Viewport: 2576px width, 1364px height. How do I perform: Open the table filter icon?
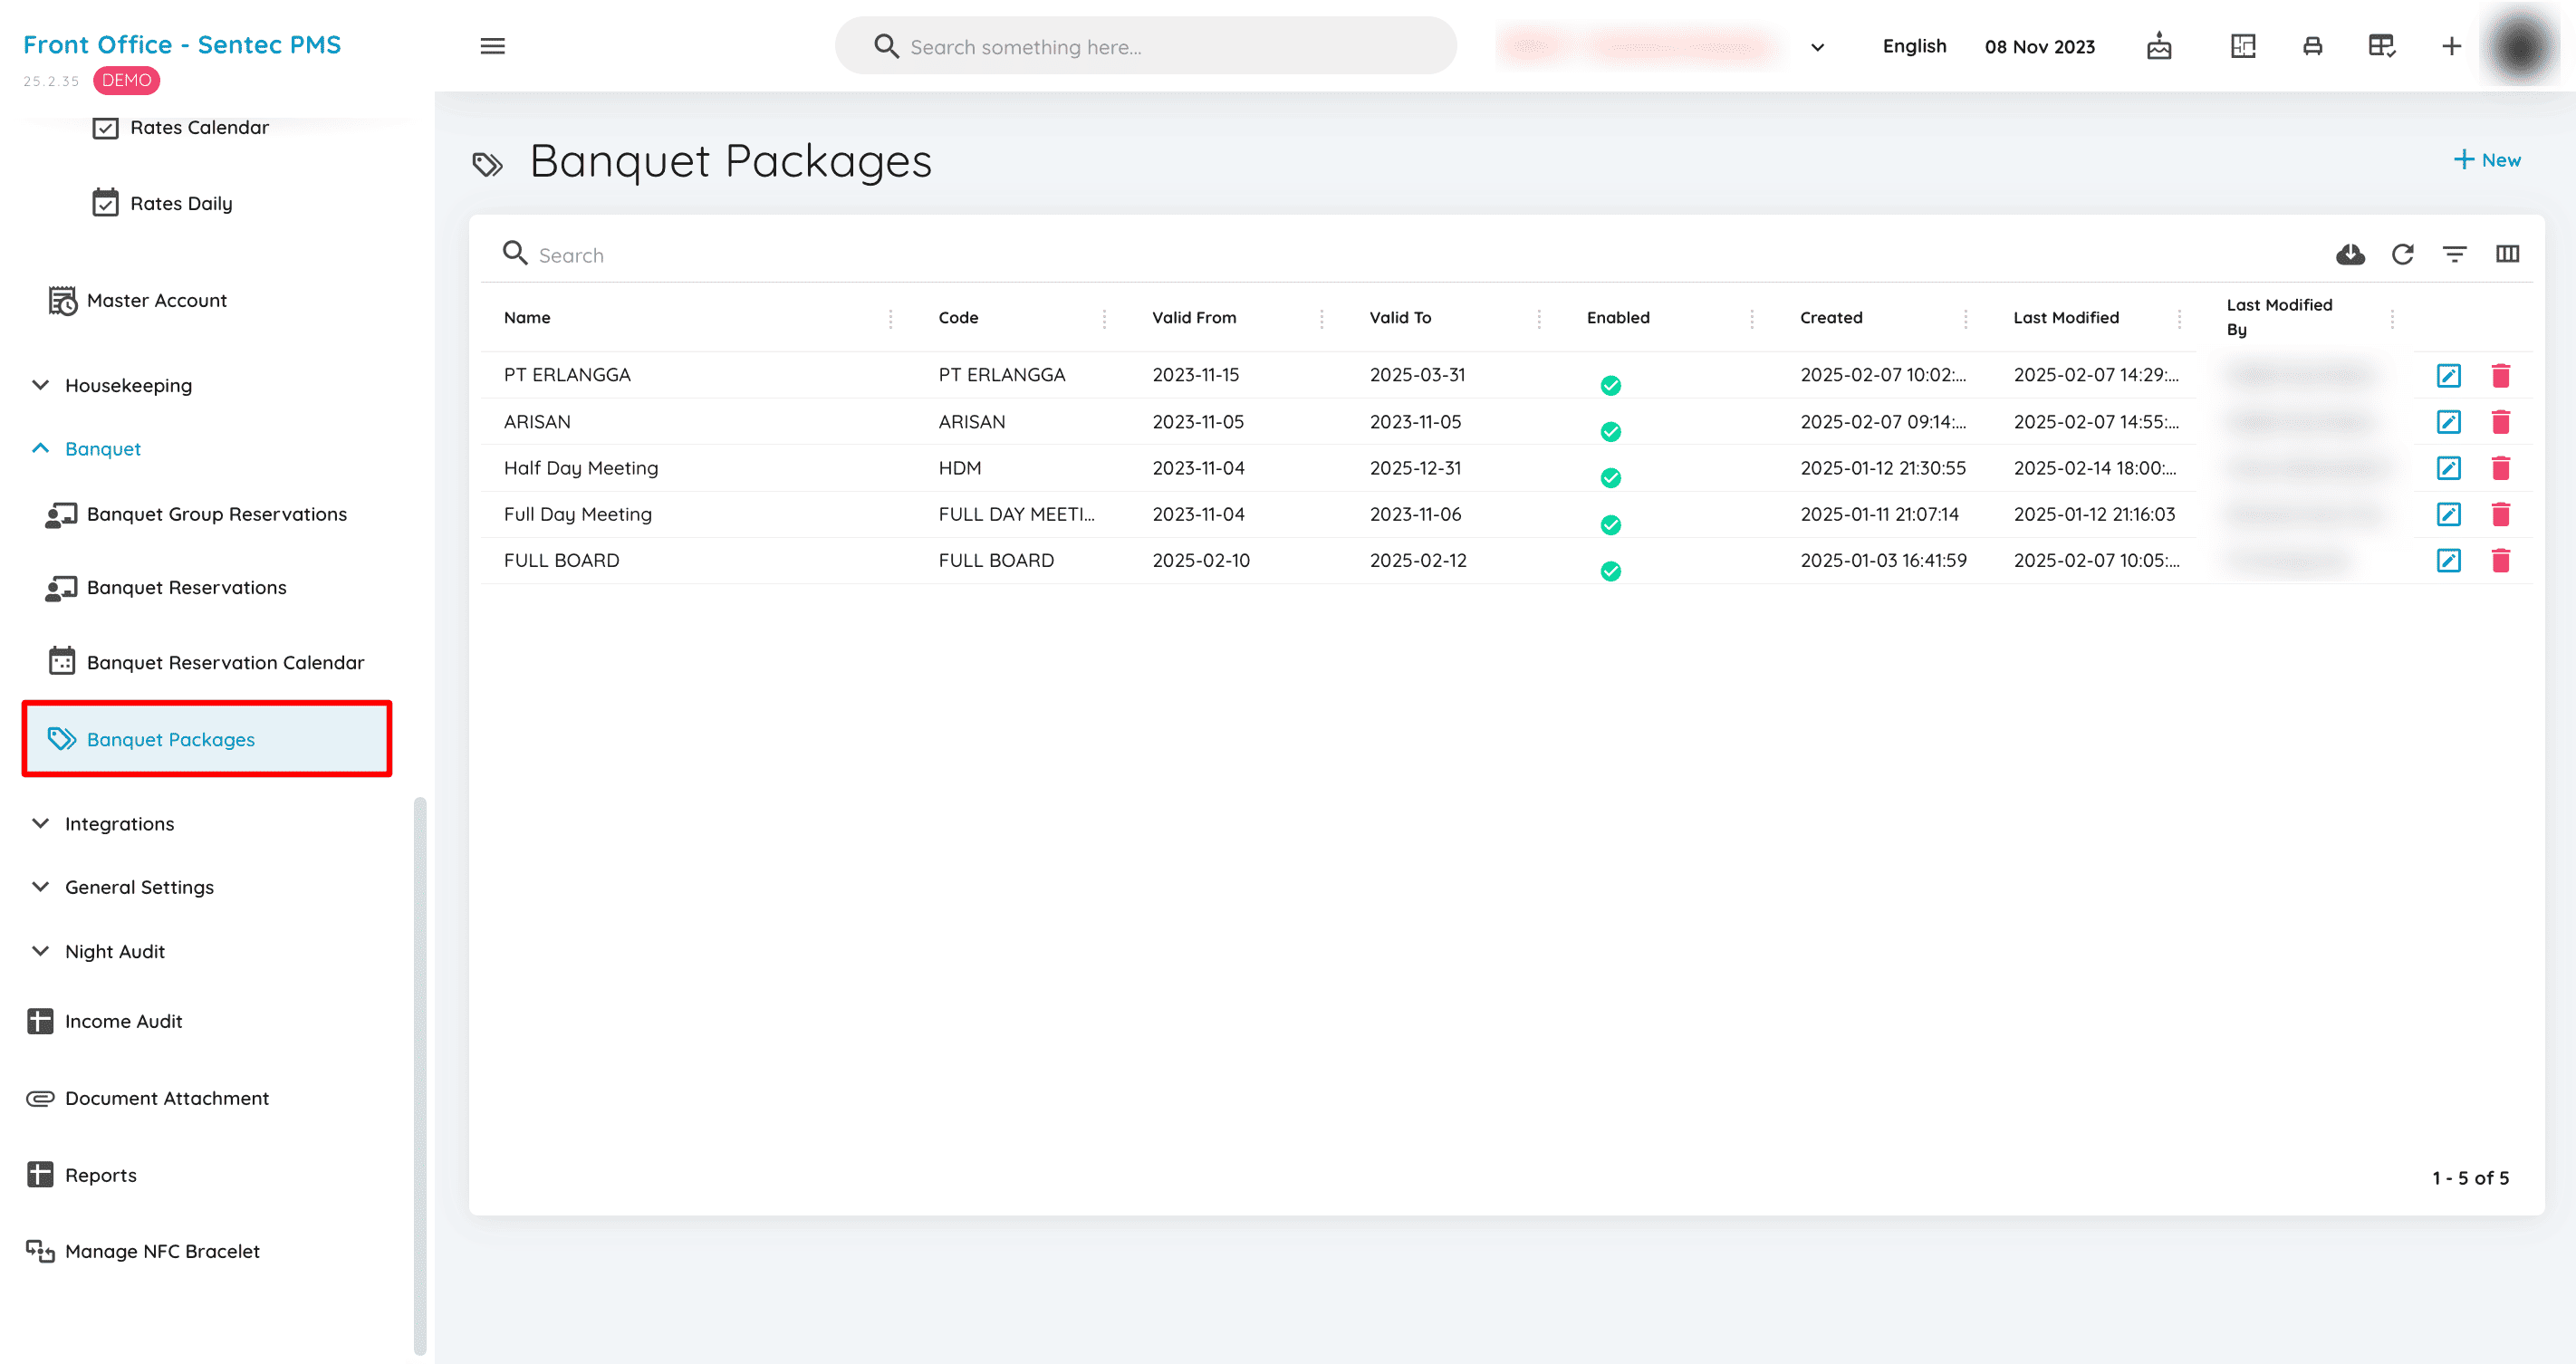(2454, 254)
